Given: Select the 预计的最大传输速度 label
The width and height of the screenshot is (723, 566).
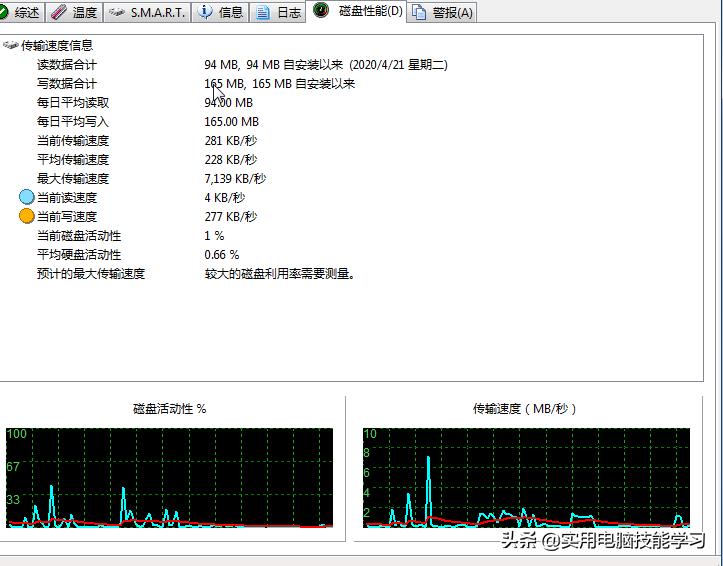Looking at the screenshot, I should [x=91, y=274].
